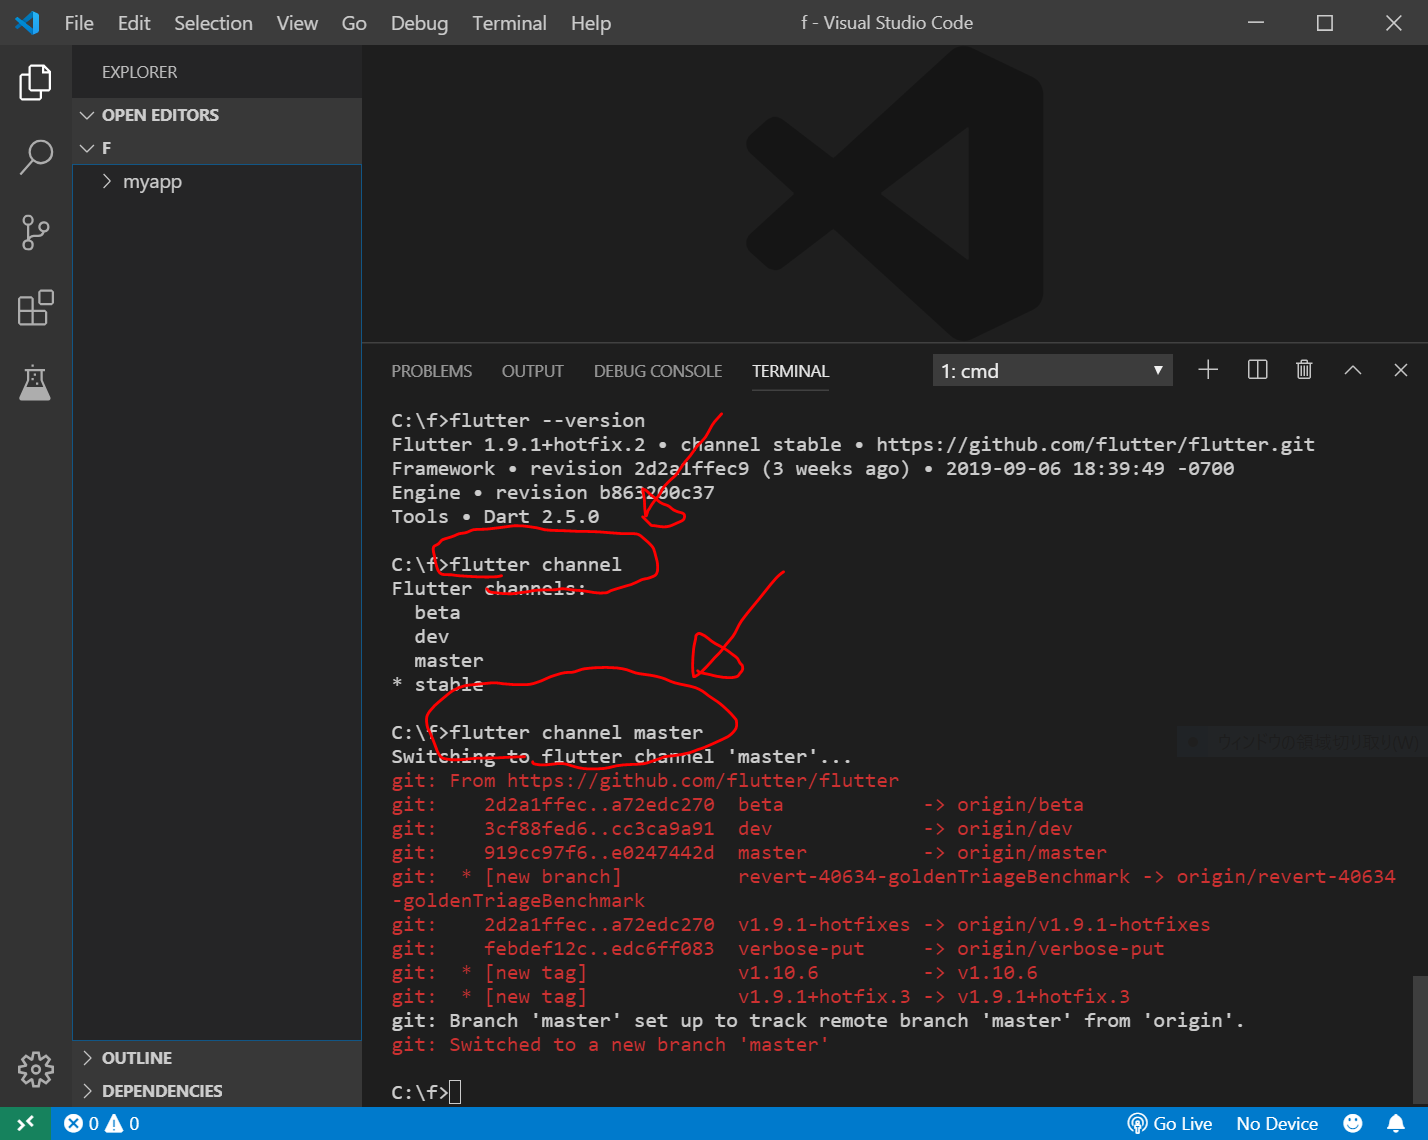The image size is (1428, 1140).
Task: Open the terminal selector dropdown '1: cmd'
Action: [x=1051, y=370]
